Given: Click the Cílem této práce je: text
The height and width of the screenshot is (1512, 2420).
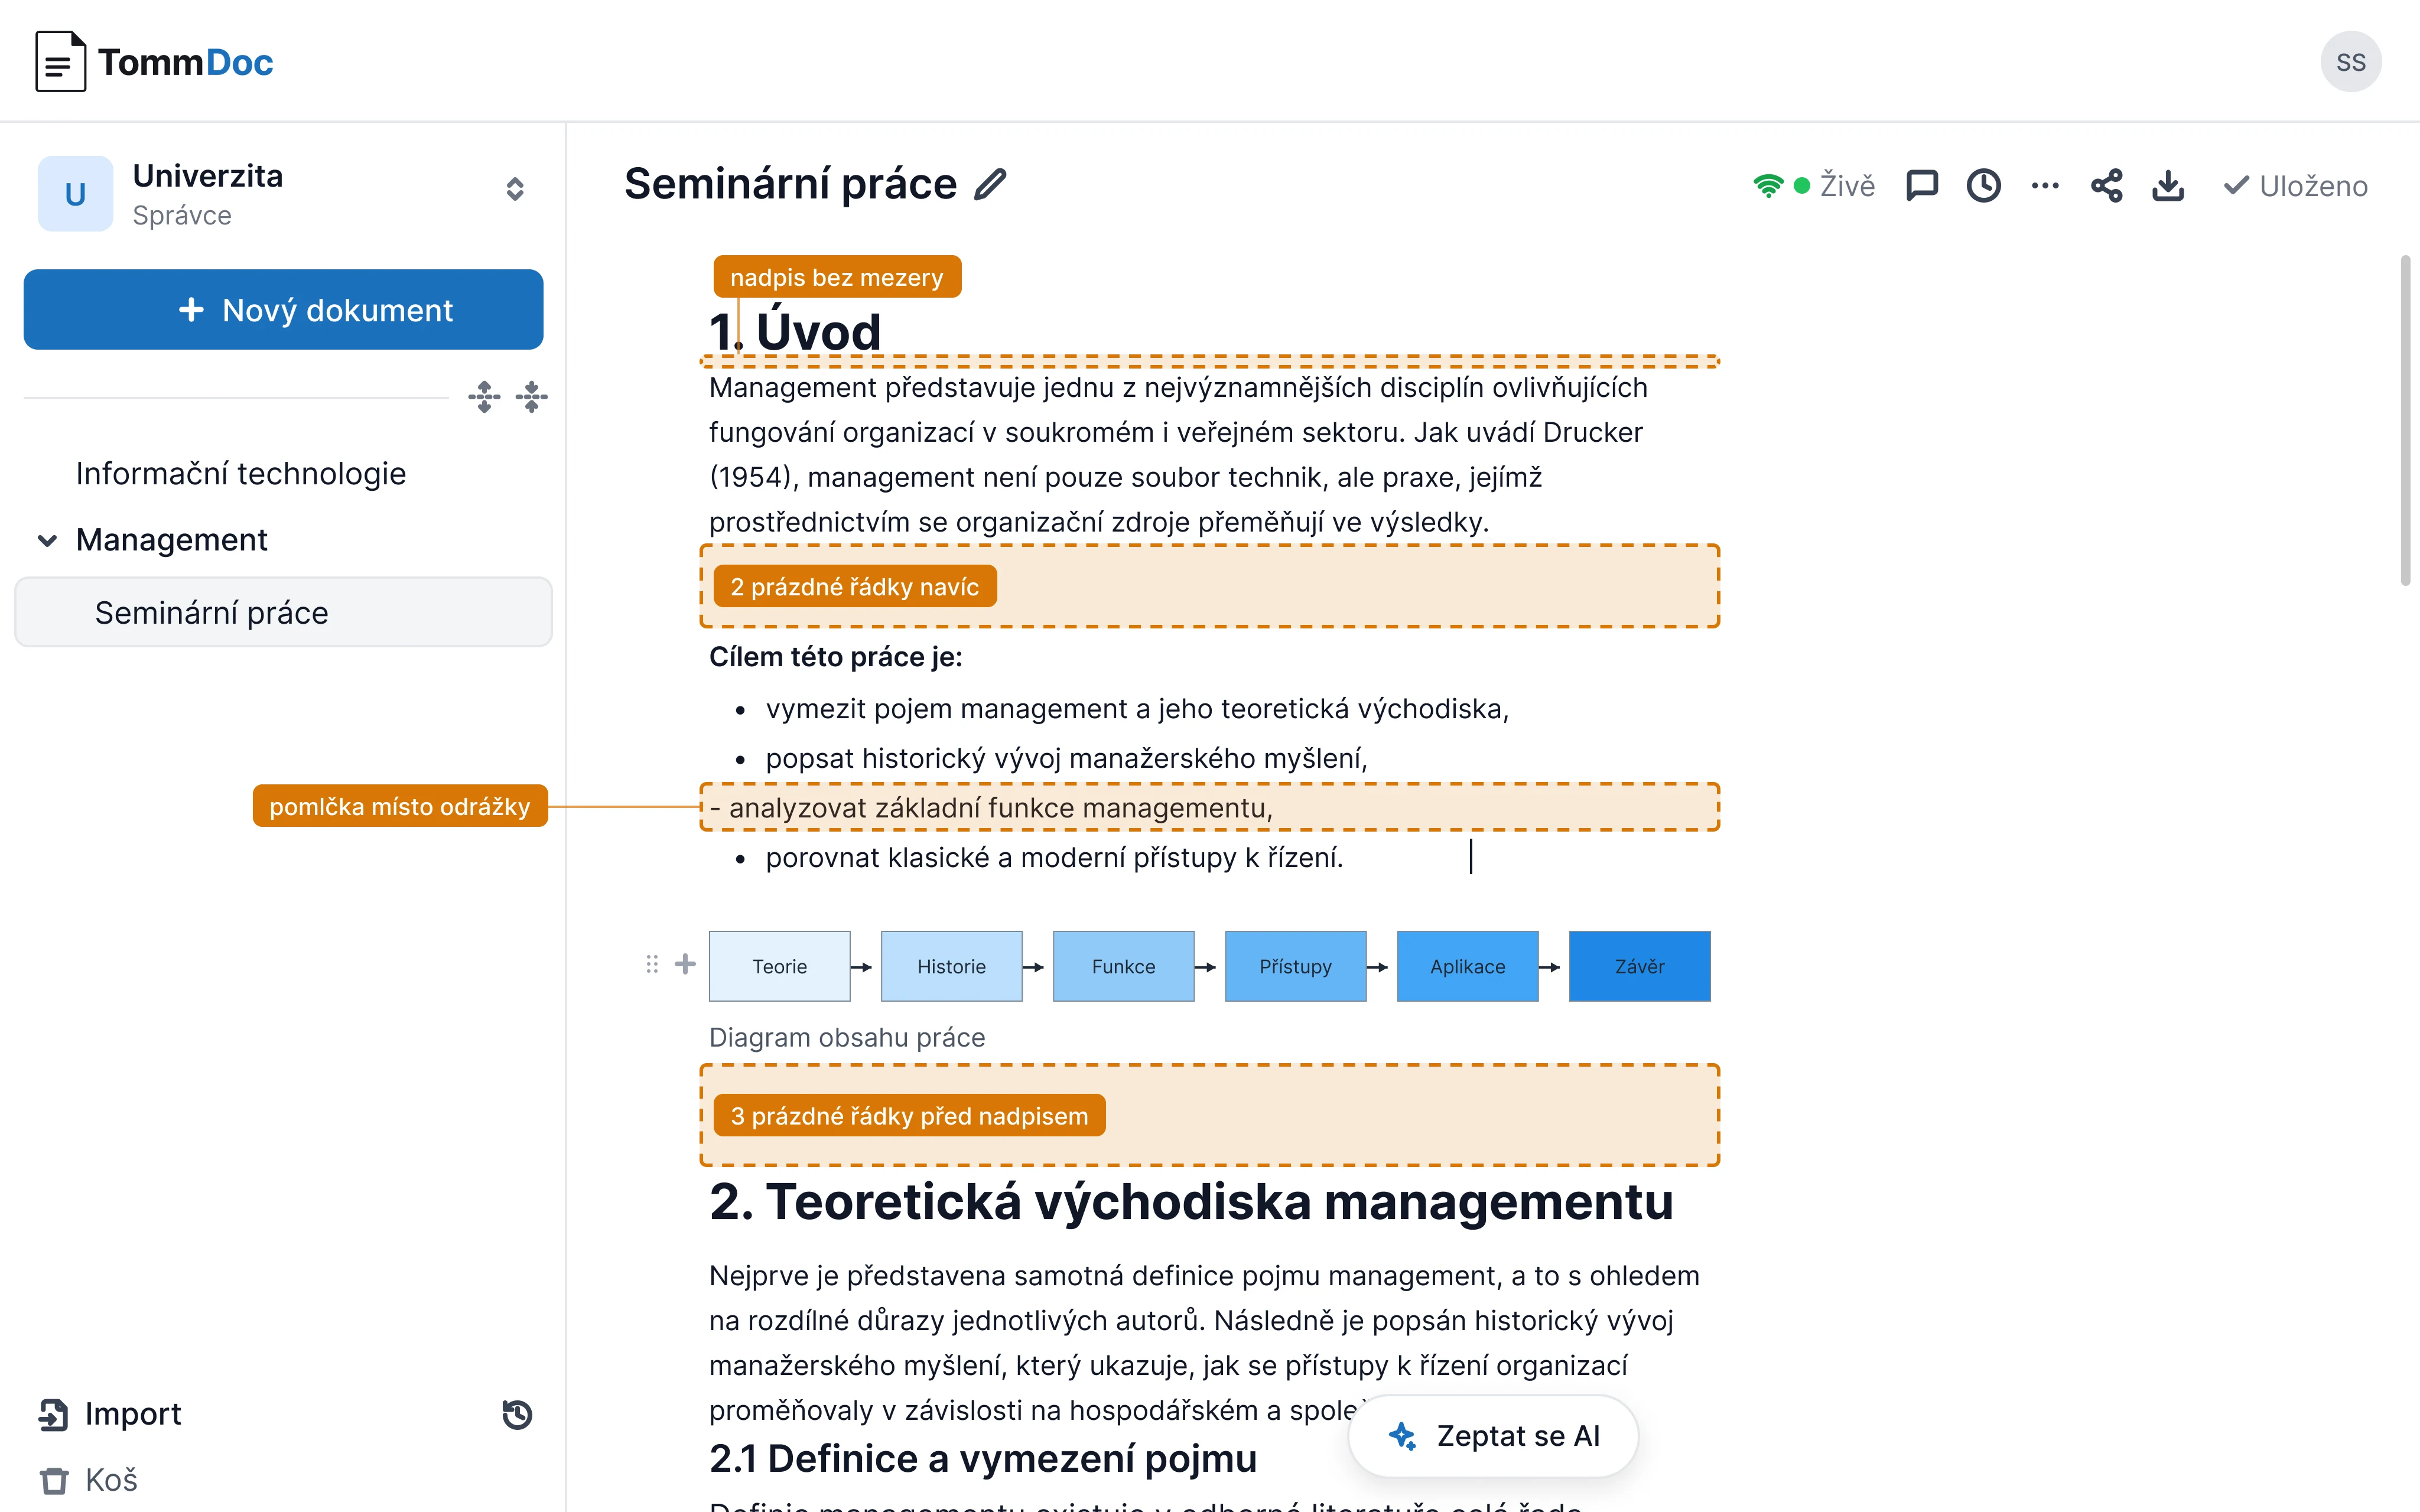Looking at the screenshot, I should [835, 657].
